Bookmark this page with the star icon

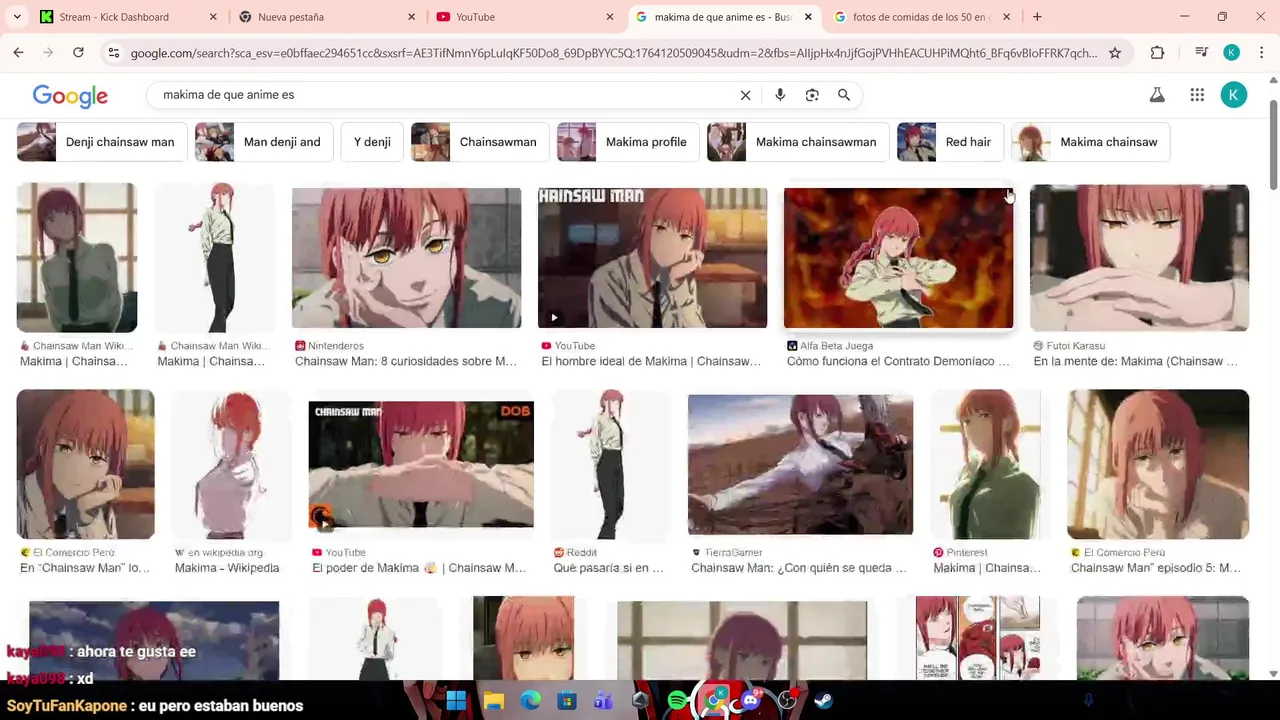(1115, 53)
